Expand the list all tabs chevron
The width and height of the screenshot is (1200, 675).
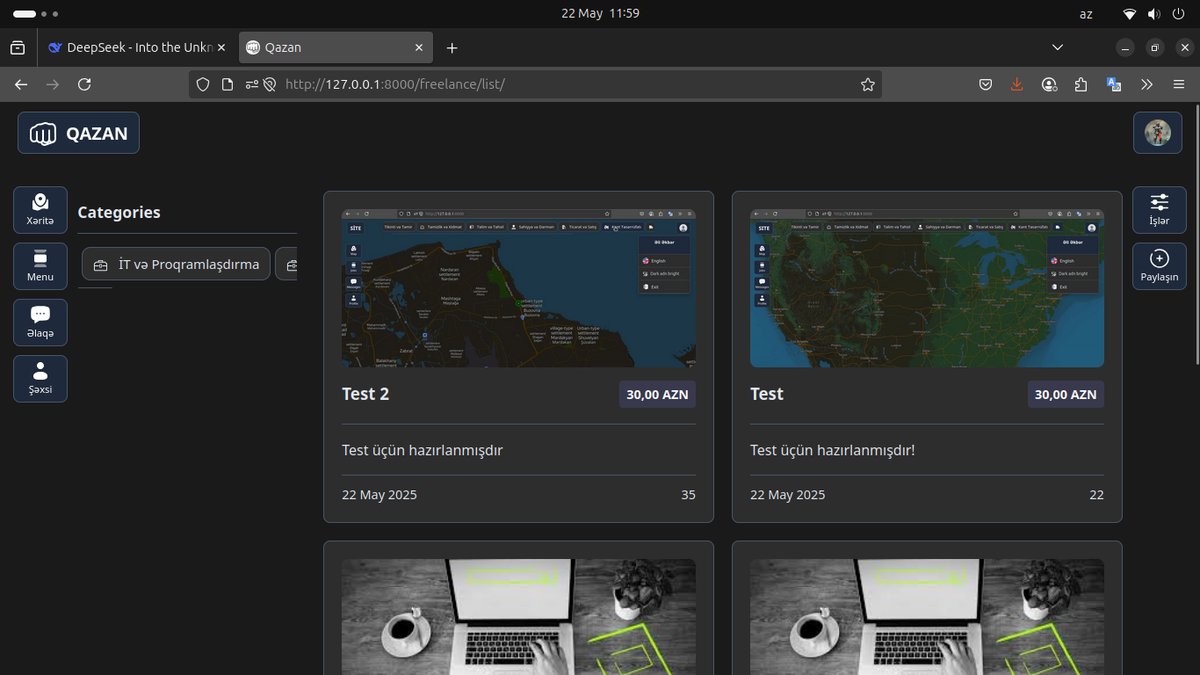click(1058, 47)
